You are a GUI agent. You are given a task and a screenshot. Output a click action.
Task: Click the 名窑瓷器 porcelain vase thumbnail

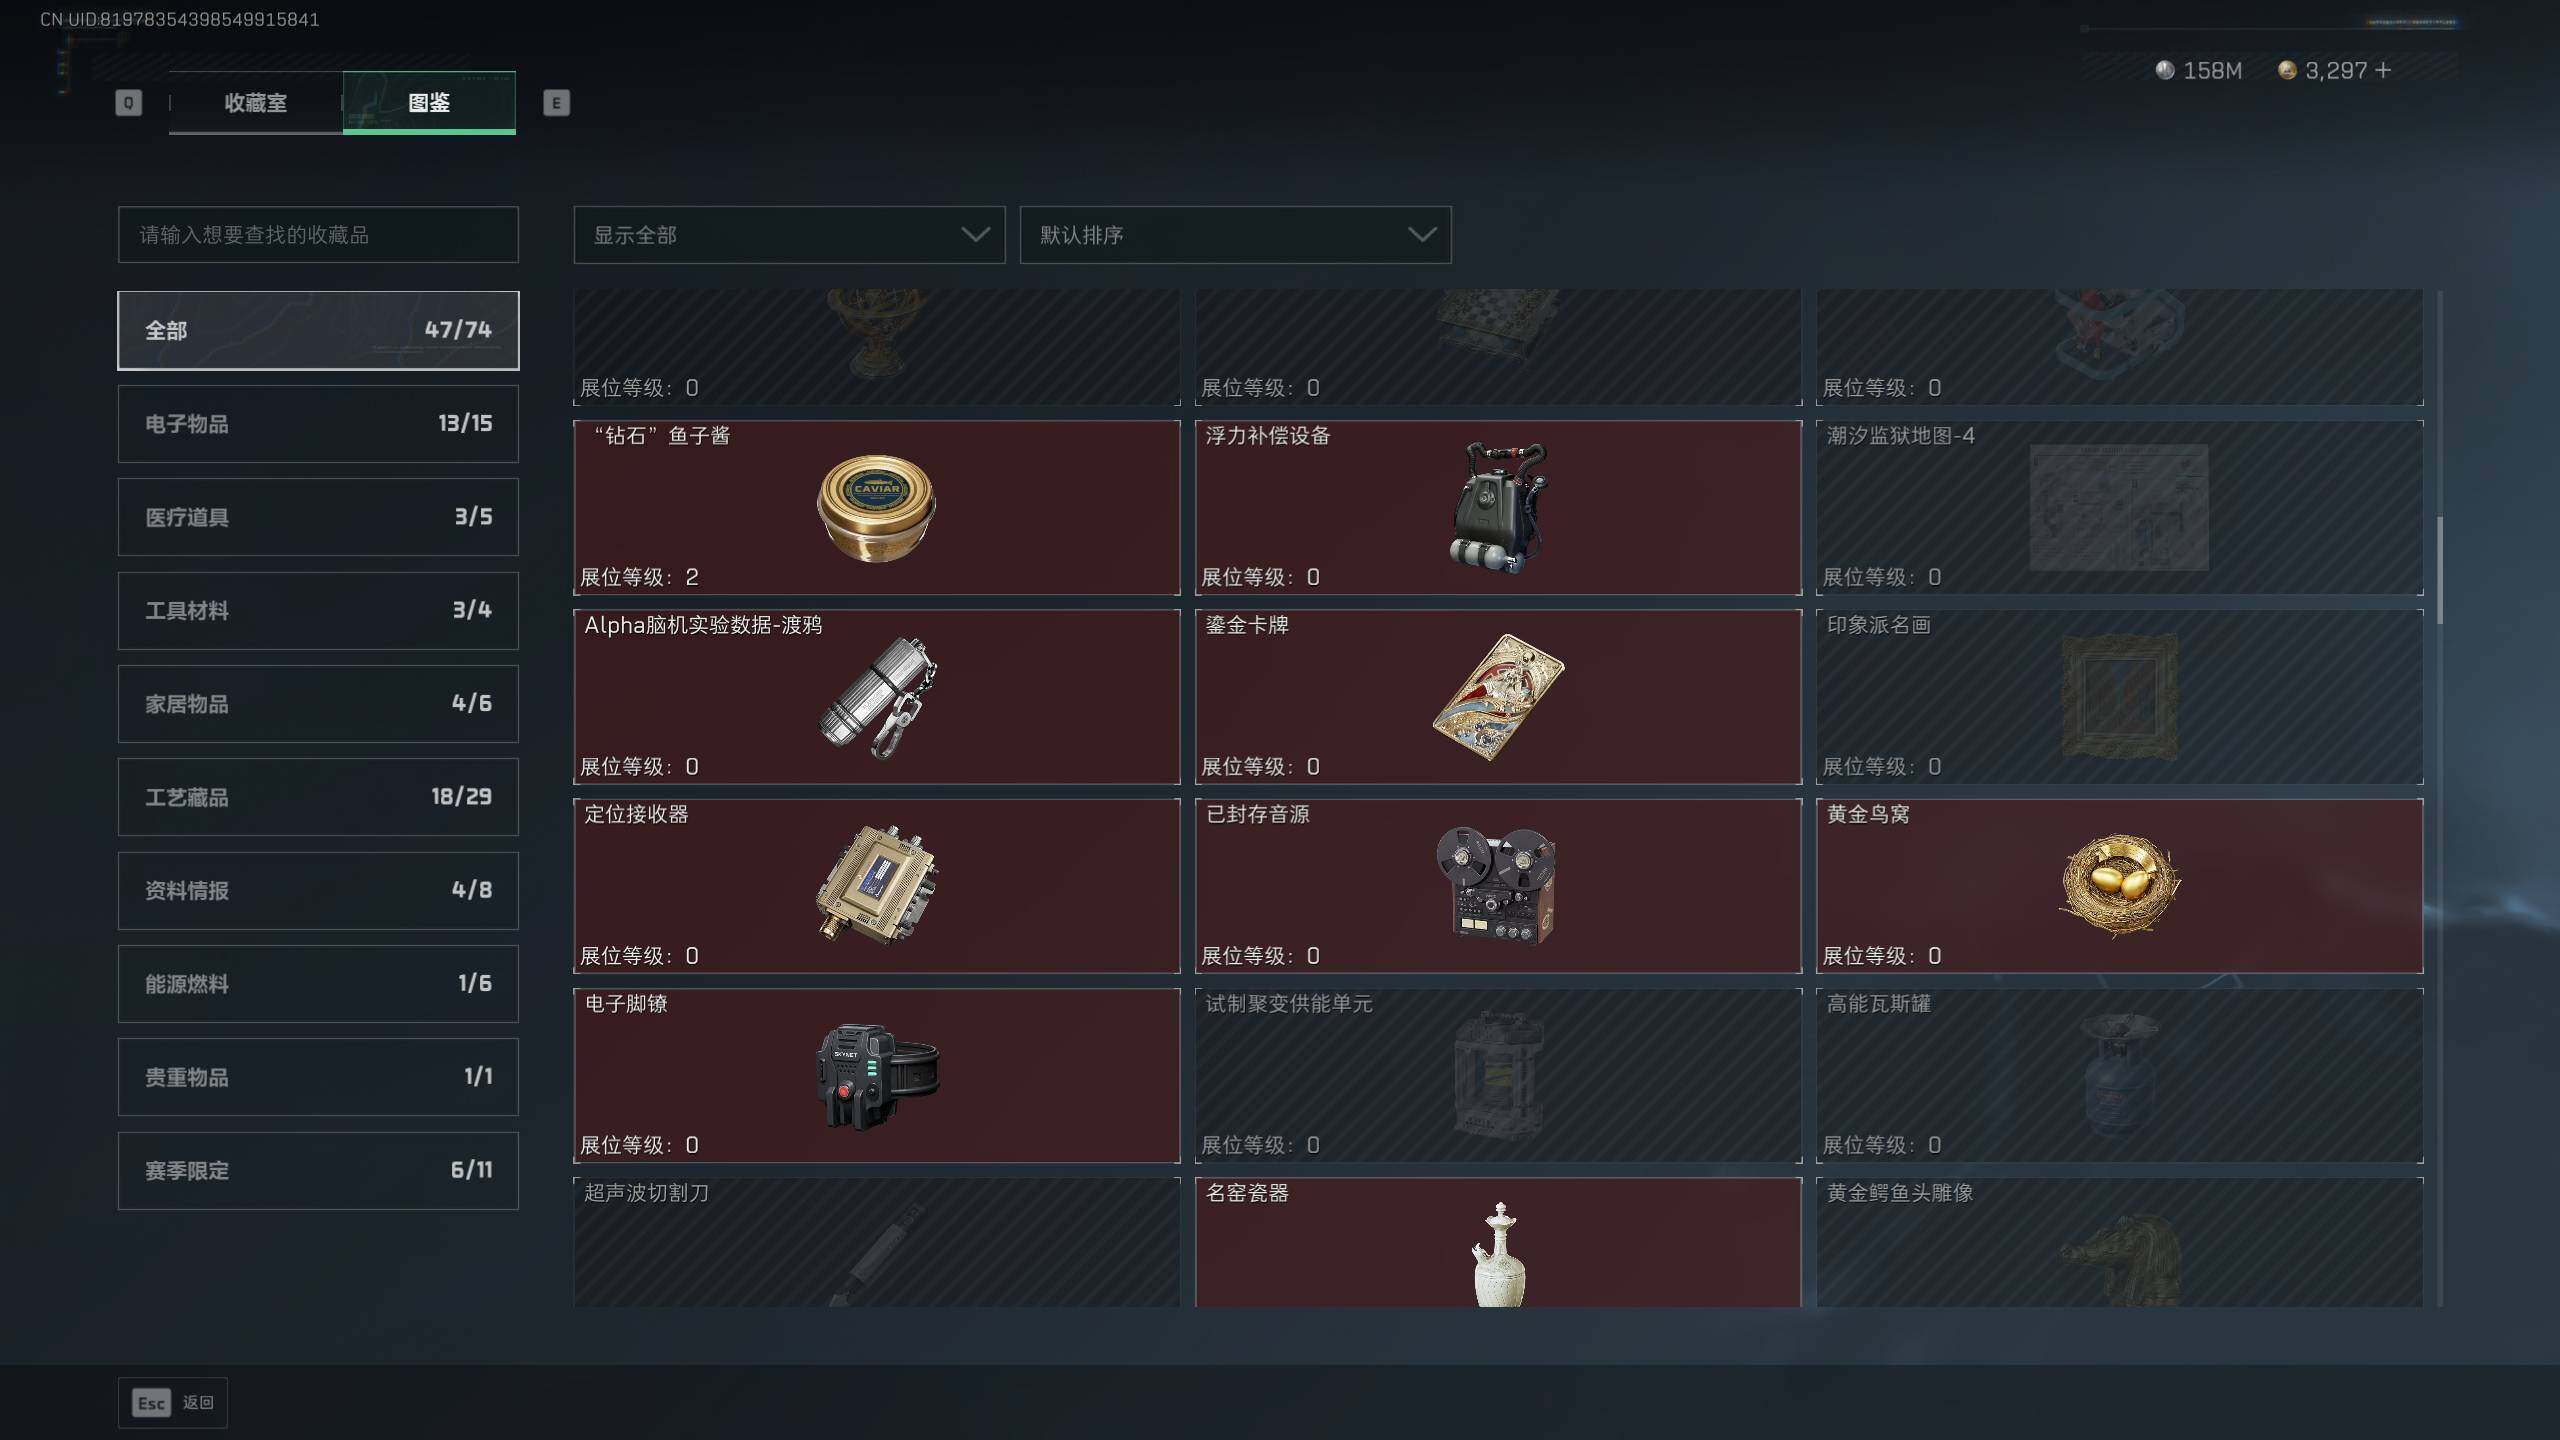(x=1498, y=1254)
